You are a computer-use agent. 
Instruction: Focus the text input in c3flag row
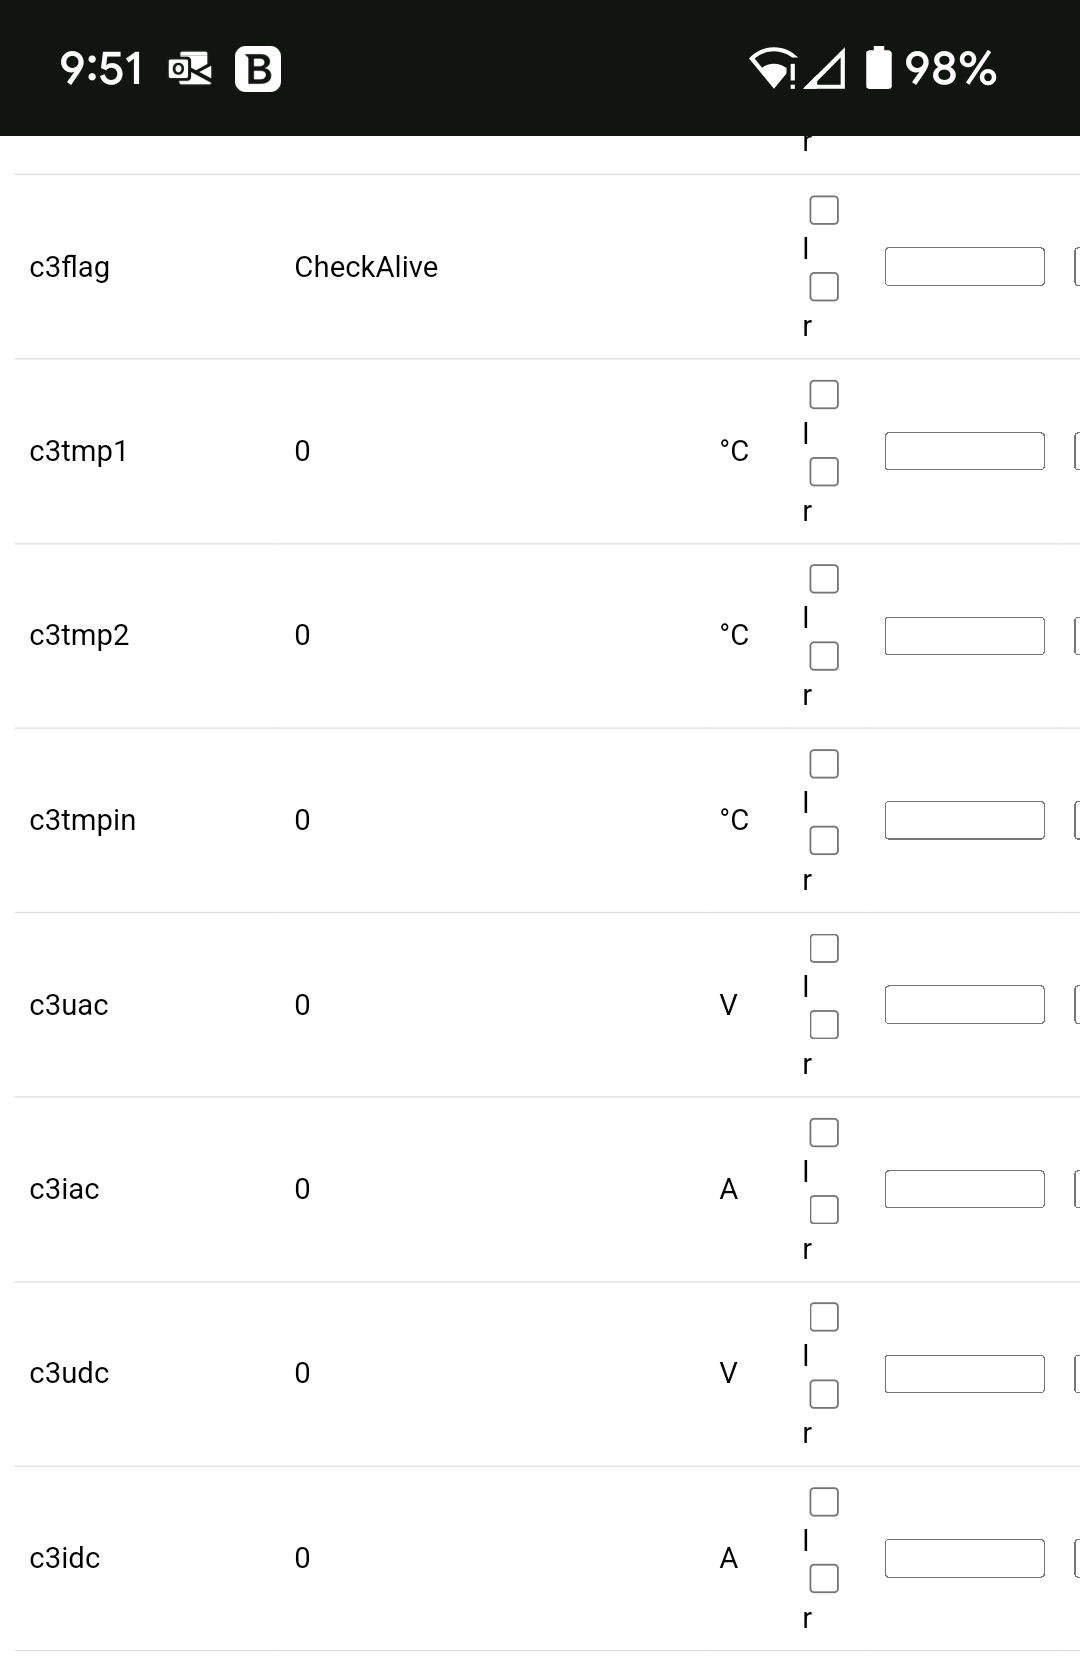coord(965,267)
